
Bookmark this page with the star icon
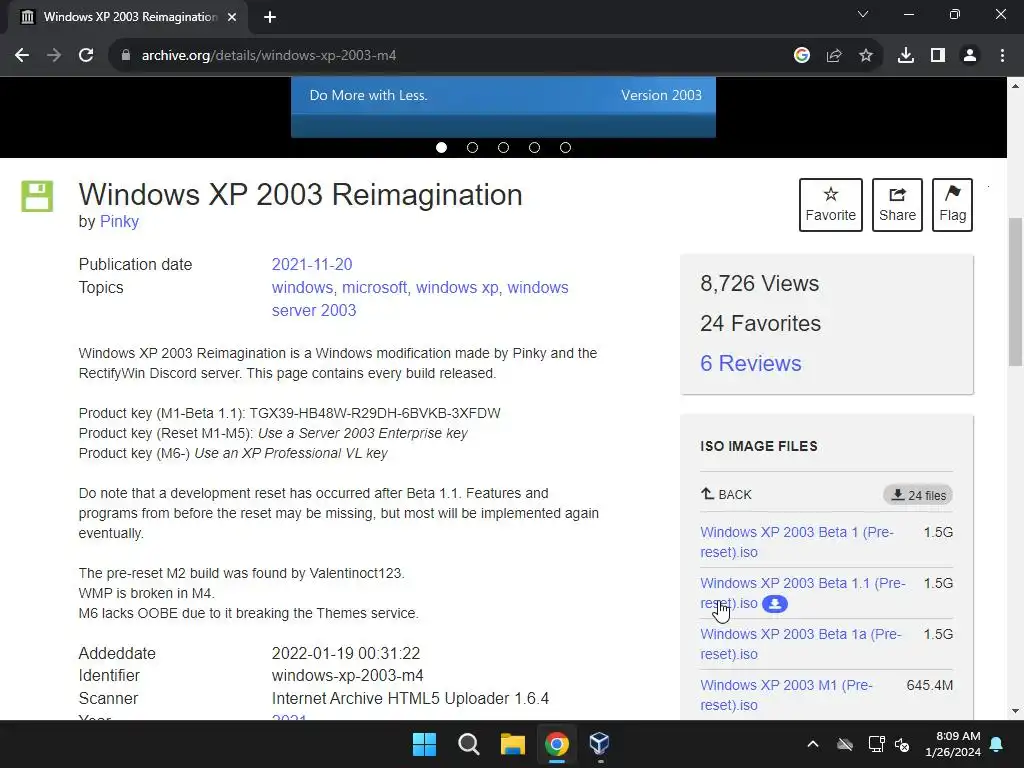pyautogui.click(x=866, y=56)
